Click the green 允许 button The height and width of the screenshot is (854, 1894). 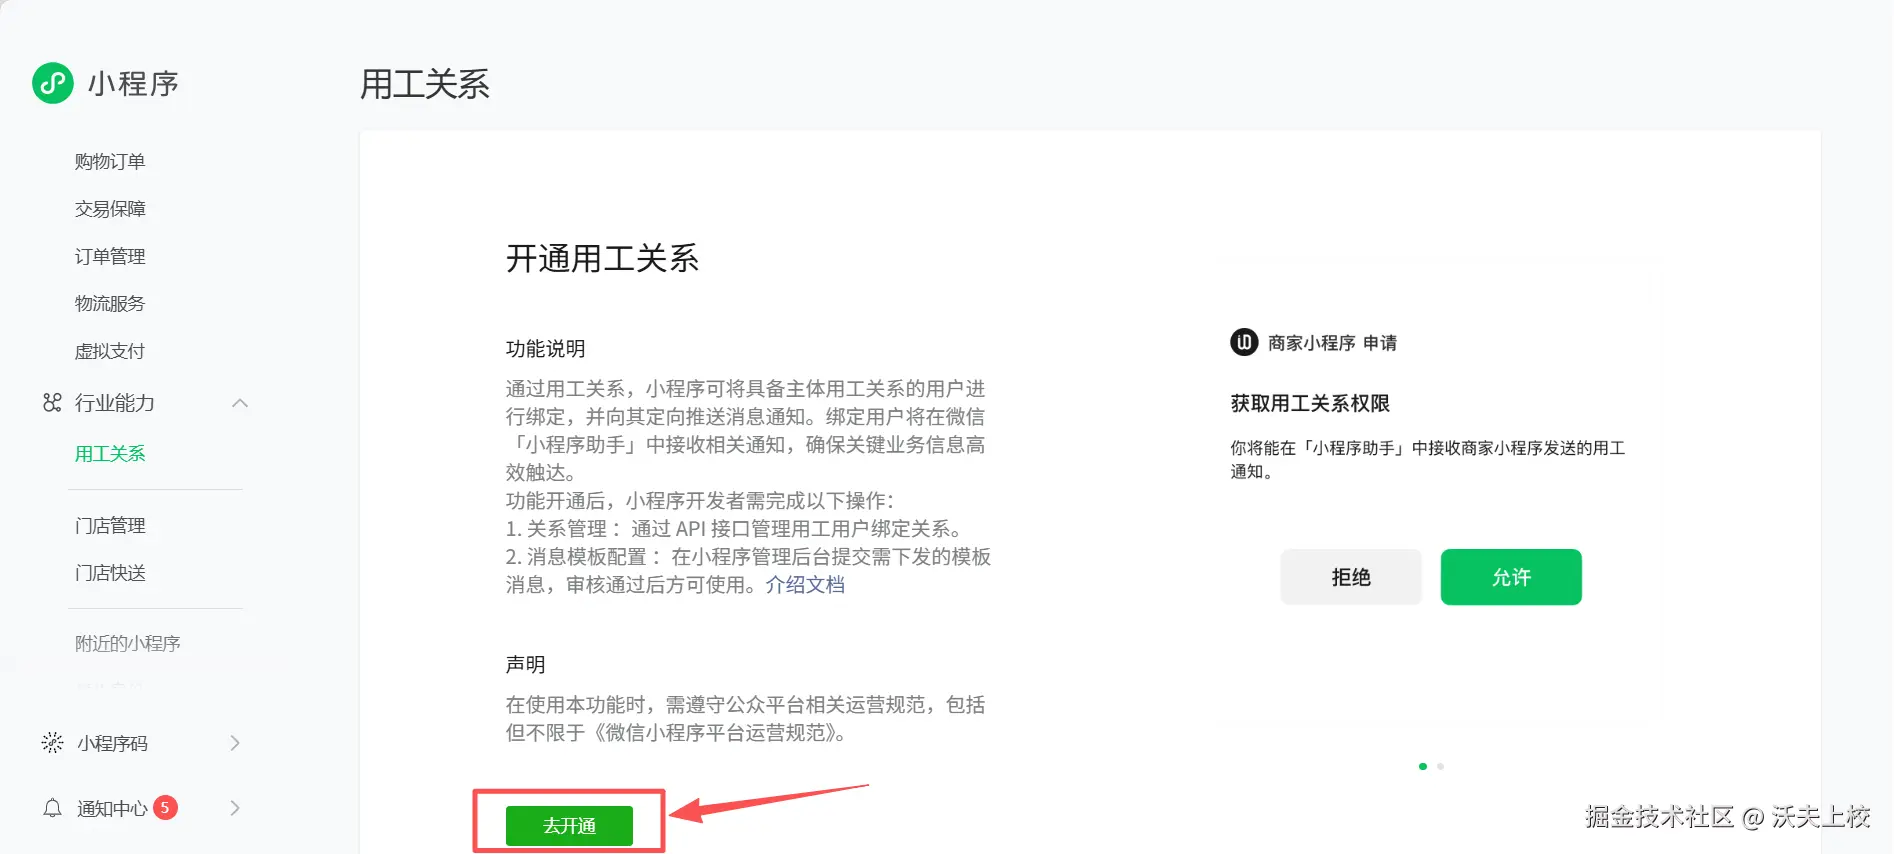coord(1511,577)
